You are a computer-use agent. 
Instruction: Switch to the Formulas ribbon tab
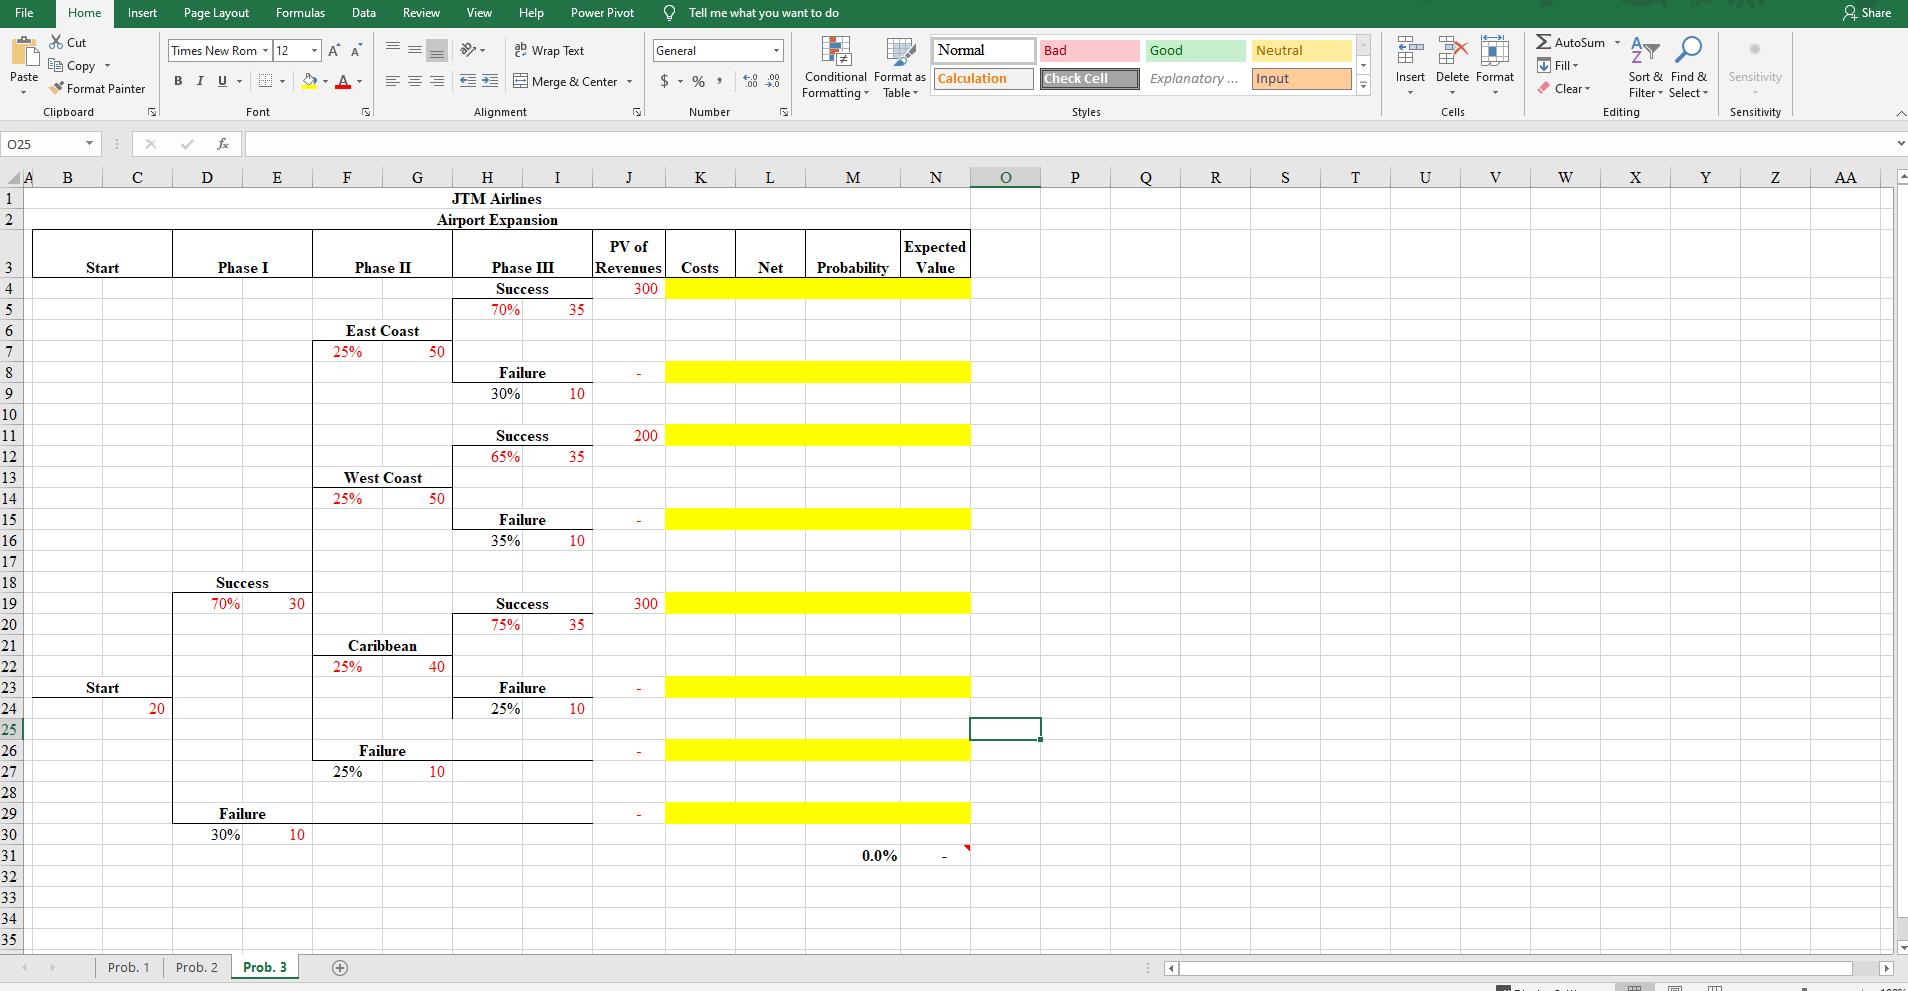click(x=299, y=13)
